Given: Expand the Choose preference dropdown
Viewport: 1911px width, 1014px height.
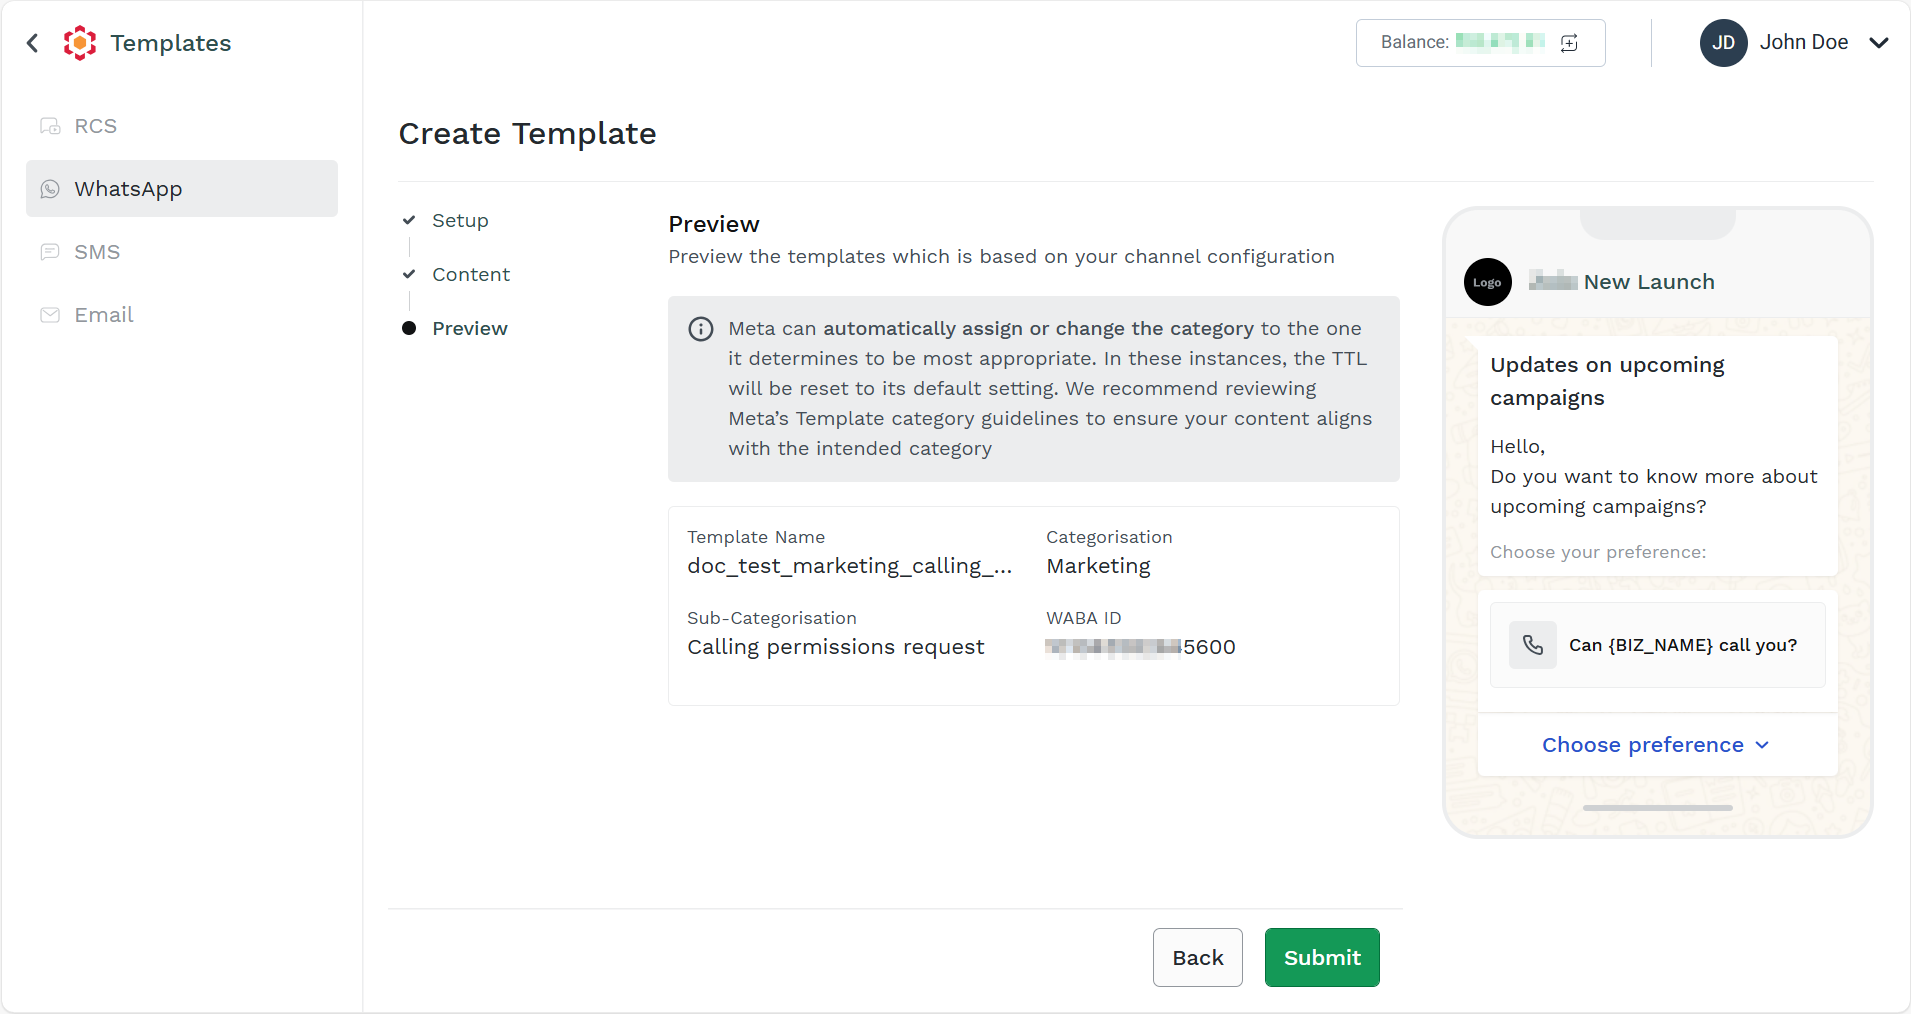Looking at the screenshot, I should [x=1656, y=745].
